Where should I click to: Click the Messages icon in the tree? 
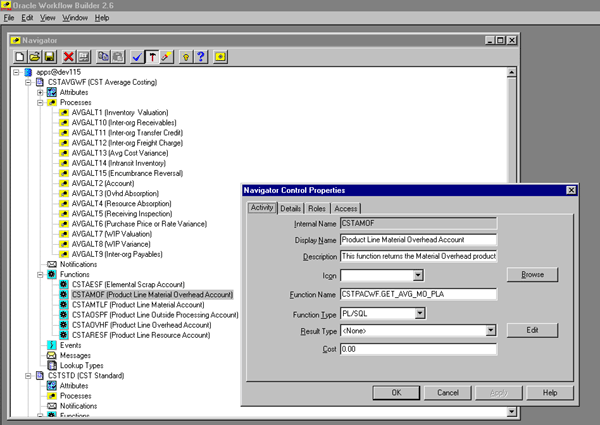coord(52,355)
